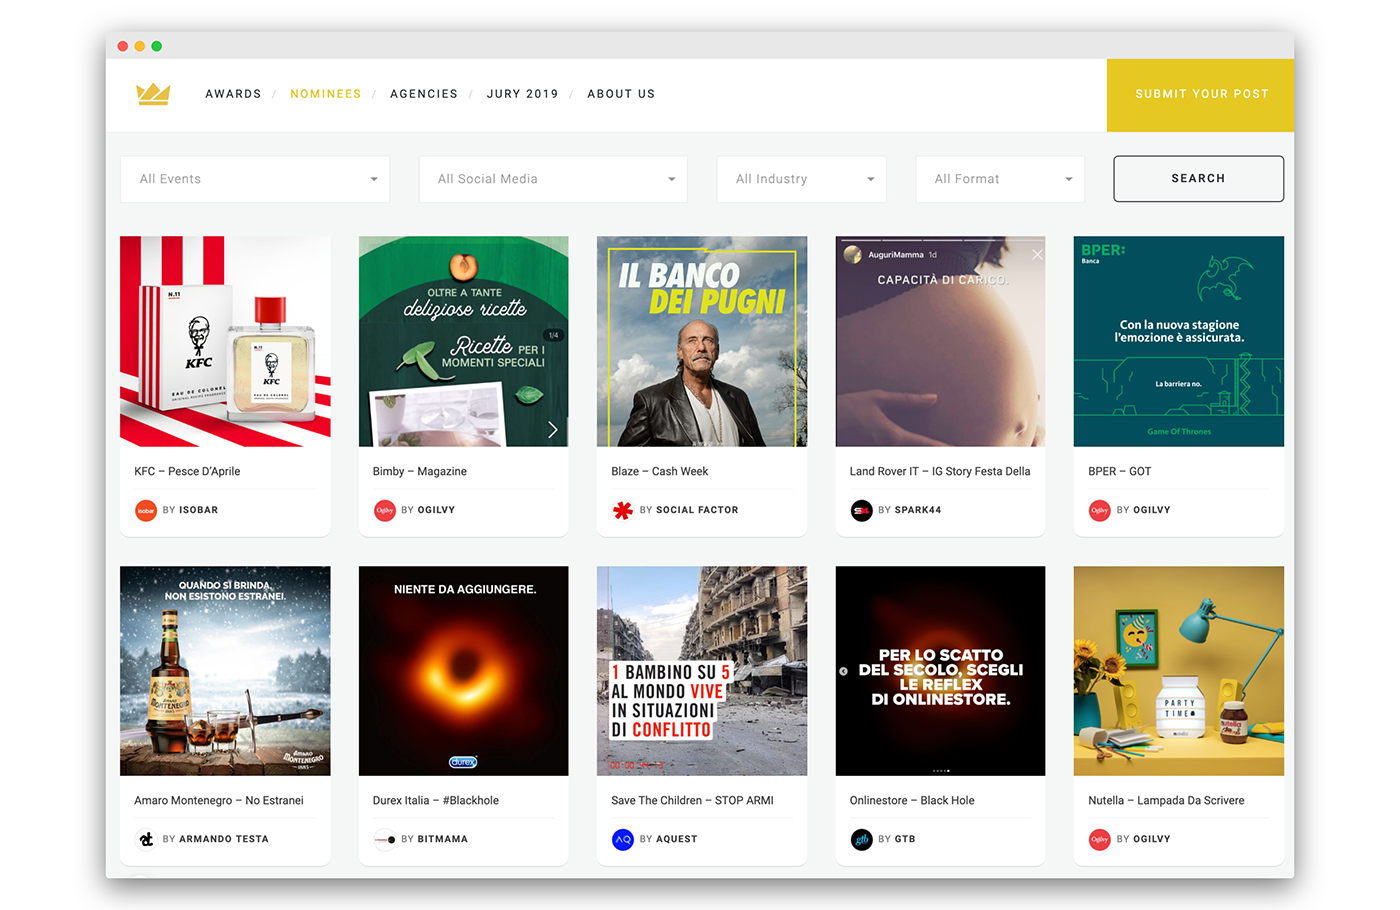Screen dimensions: 1400x910
Task: Click 'BY BITMAMA' agency label
Action: tap(435, 839)
